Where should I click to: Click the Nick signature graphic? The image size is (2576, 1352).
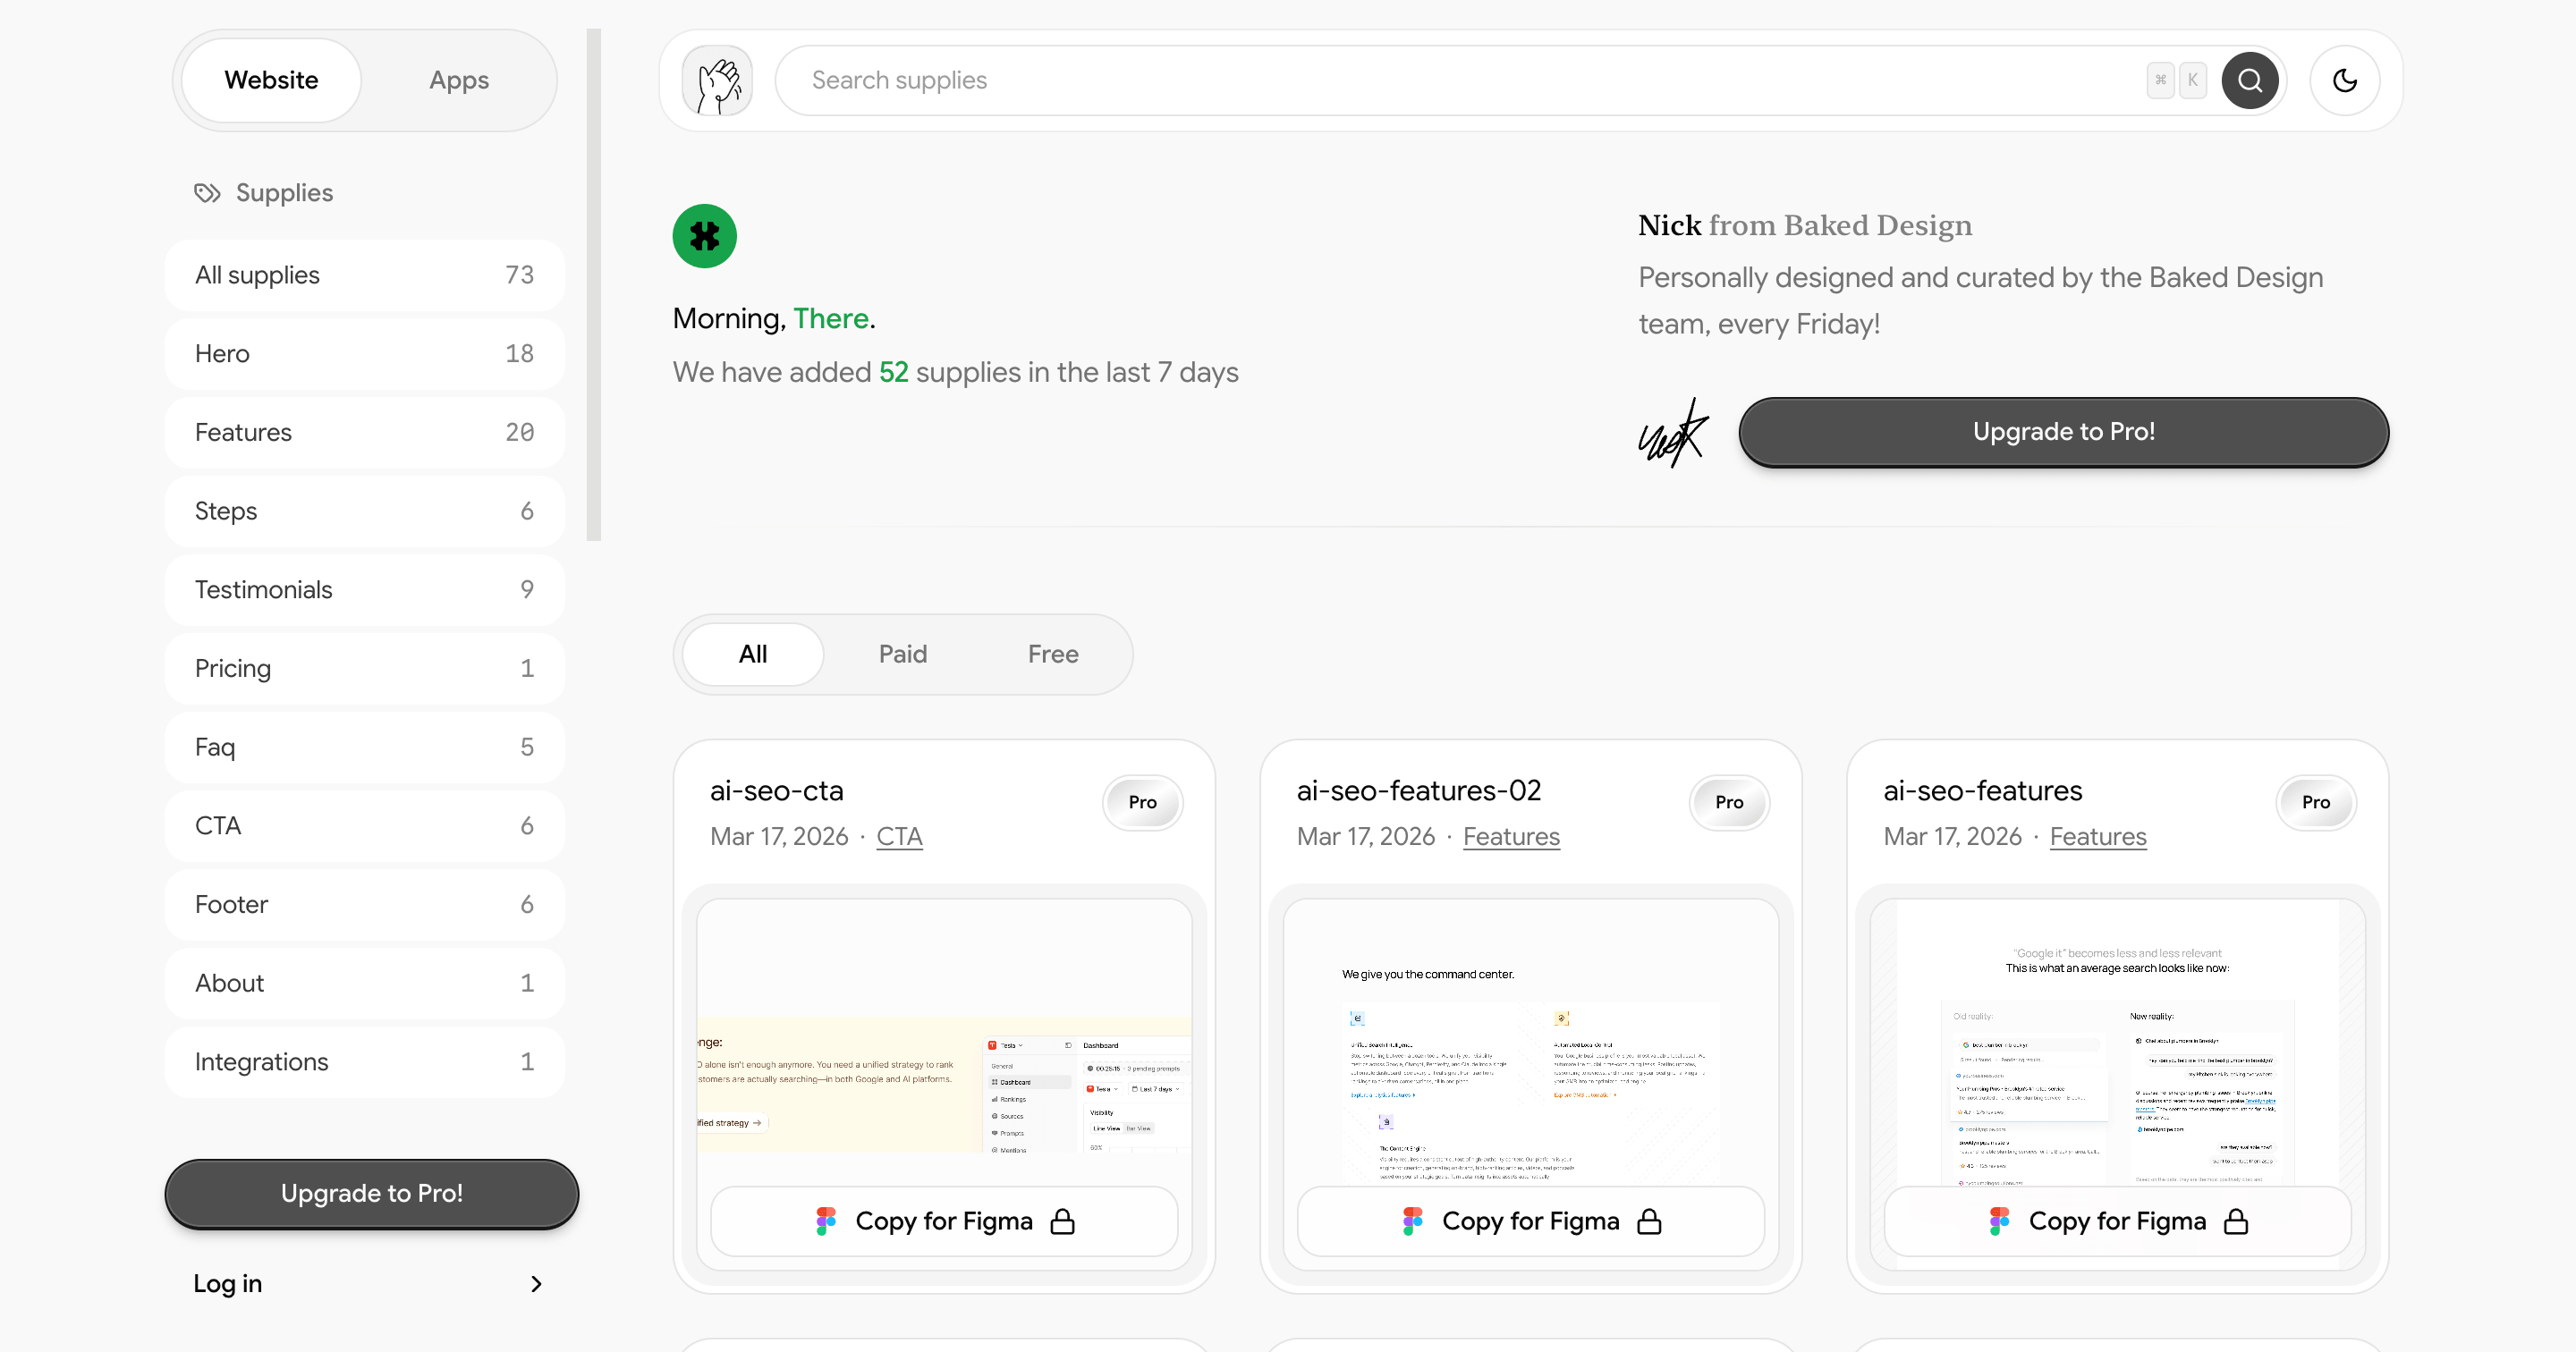[1674, 433]
